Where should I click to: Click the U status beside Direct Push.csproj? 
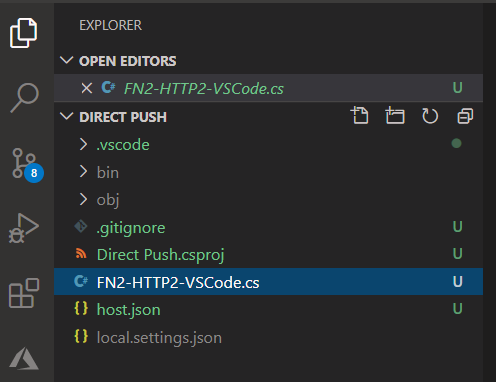tap(457, 254)
